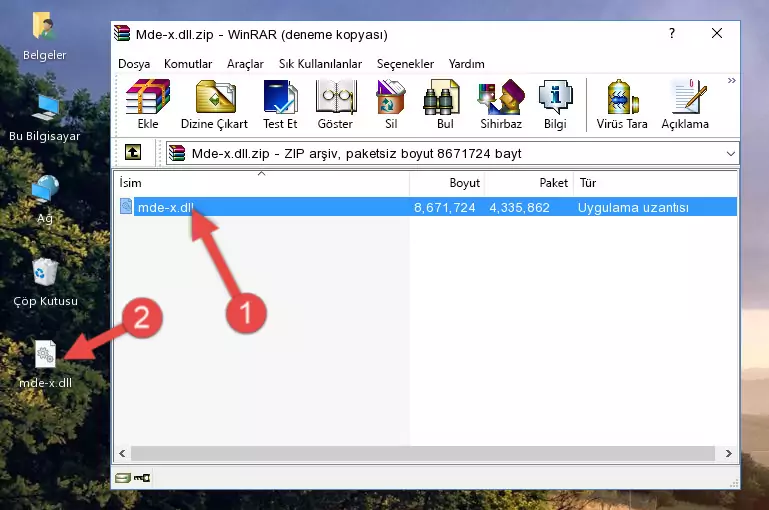The height and width of the screenshot is (510, 769).
Task: Open the Yardım menu
Action: click(x=466, y=64)
